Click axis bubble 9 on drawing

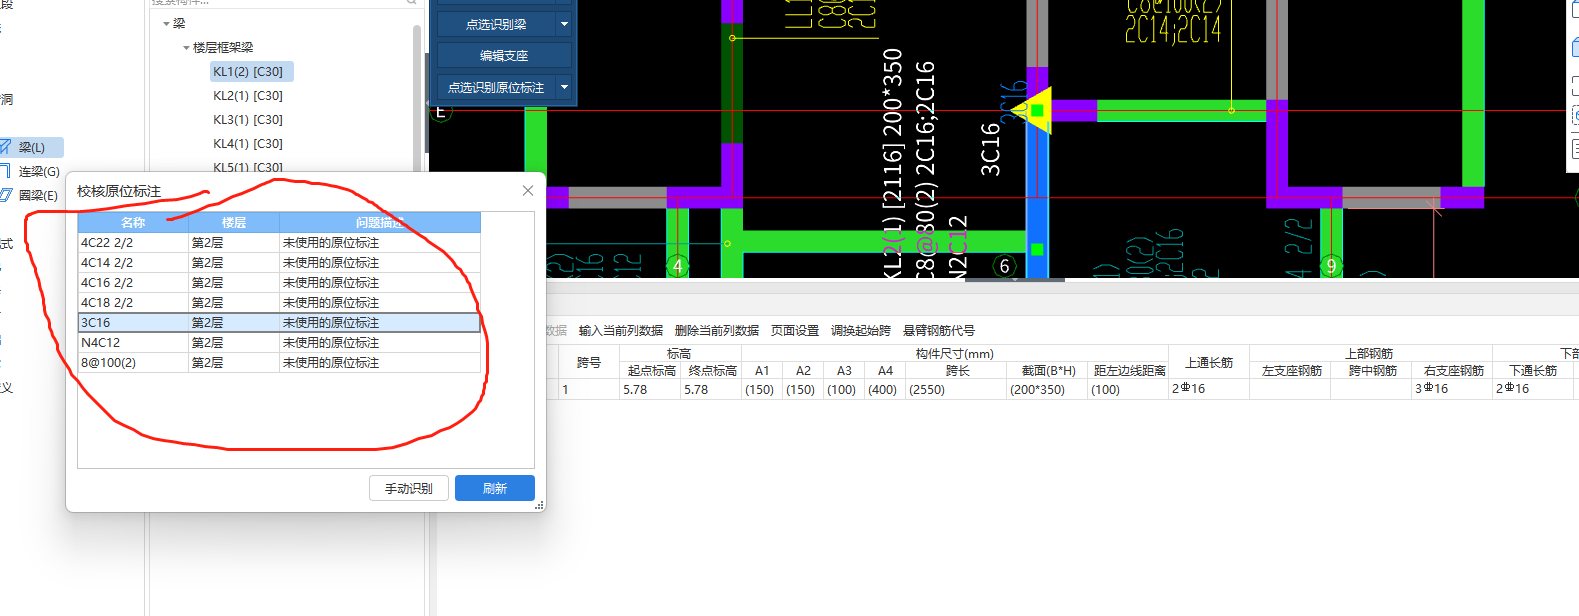[1331, 266]
